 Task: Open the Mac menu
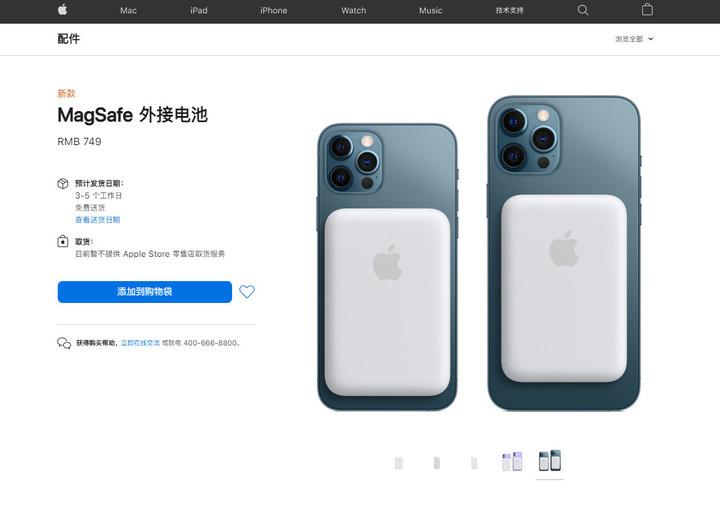pyautogui.click(x=129, y=10)
